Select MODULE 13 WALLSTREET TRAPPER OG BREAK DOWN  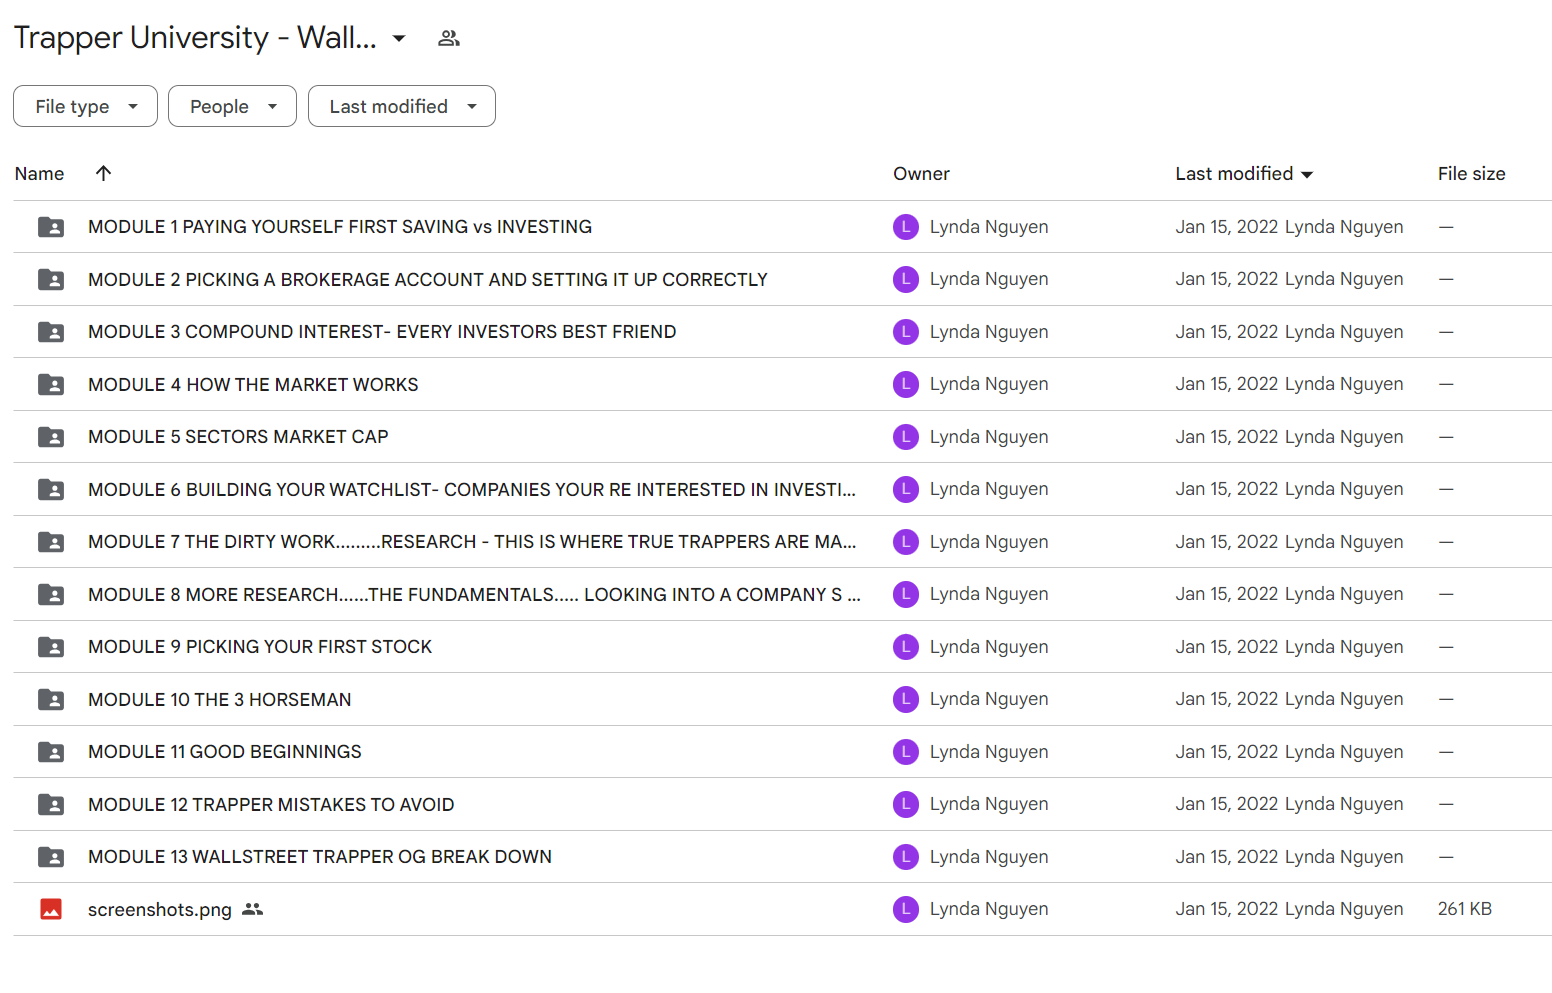pyautogui.click(x=320, y=857)
